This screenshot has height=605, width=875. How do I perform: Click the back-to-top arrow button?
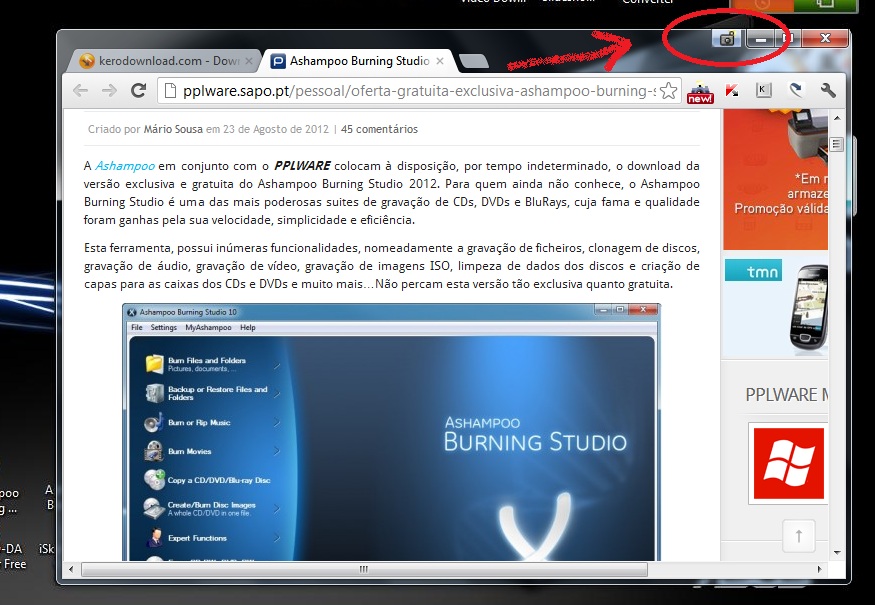coord(799,536)
